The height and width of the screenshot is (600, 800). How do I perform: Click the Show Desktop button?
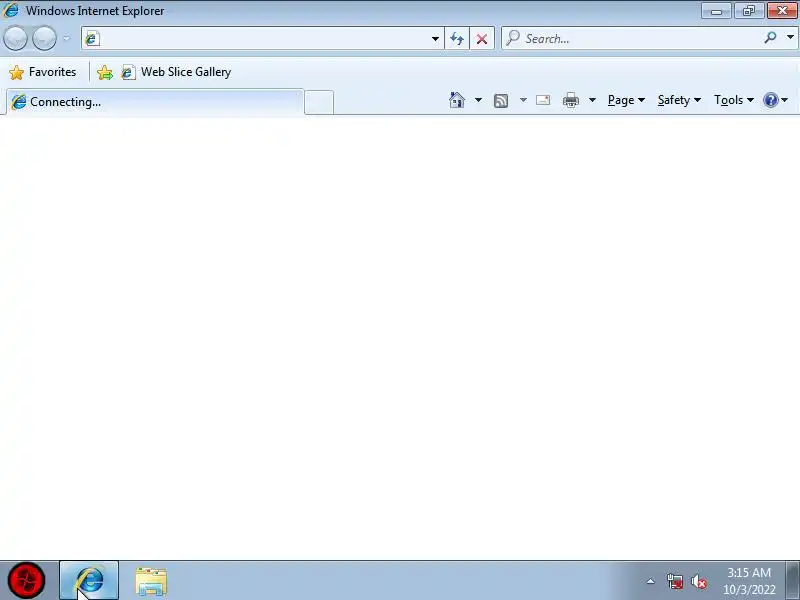pyautogui.click(x=792, y=580)
